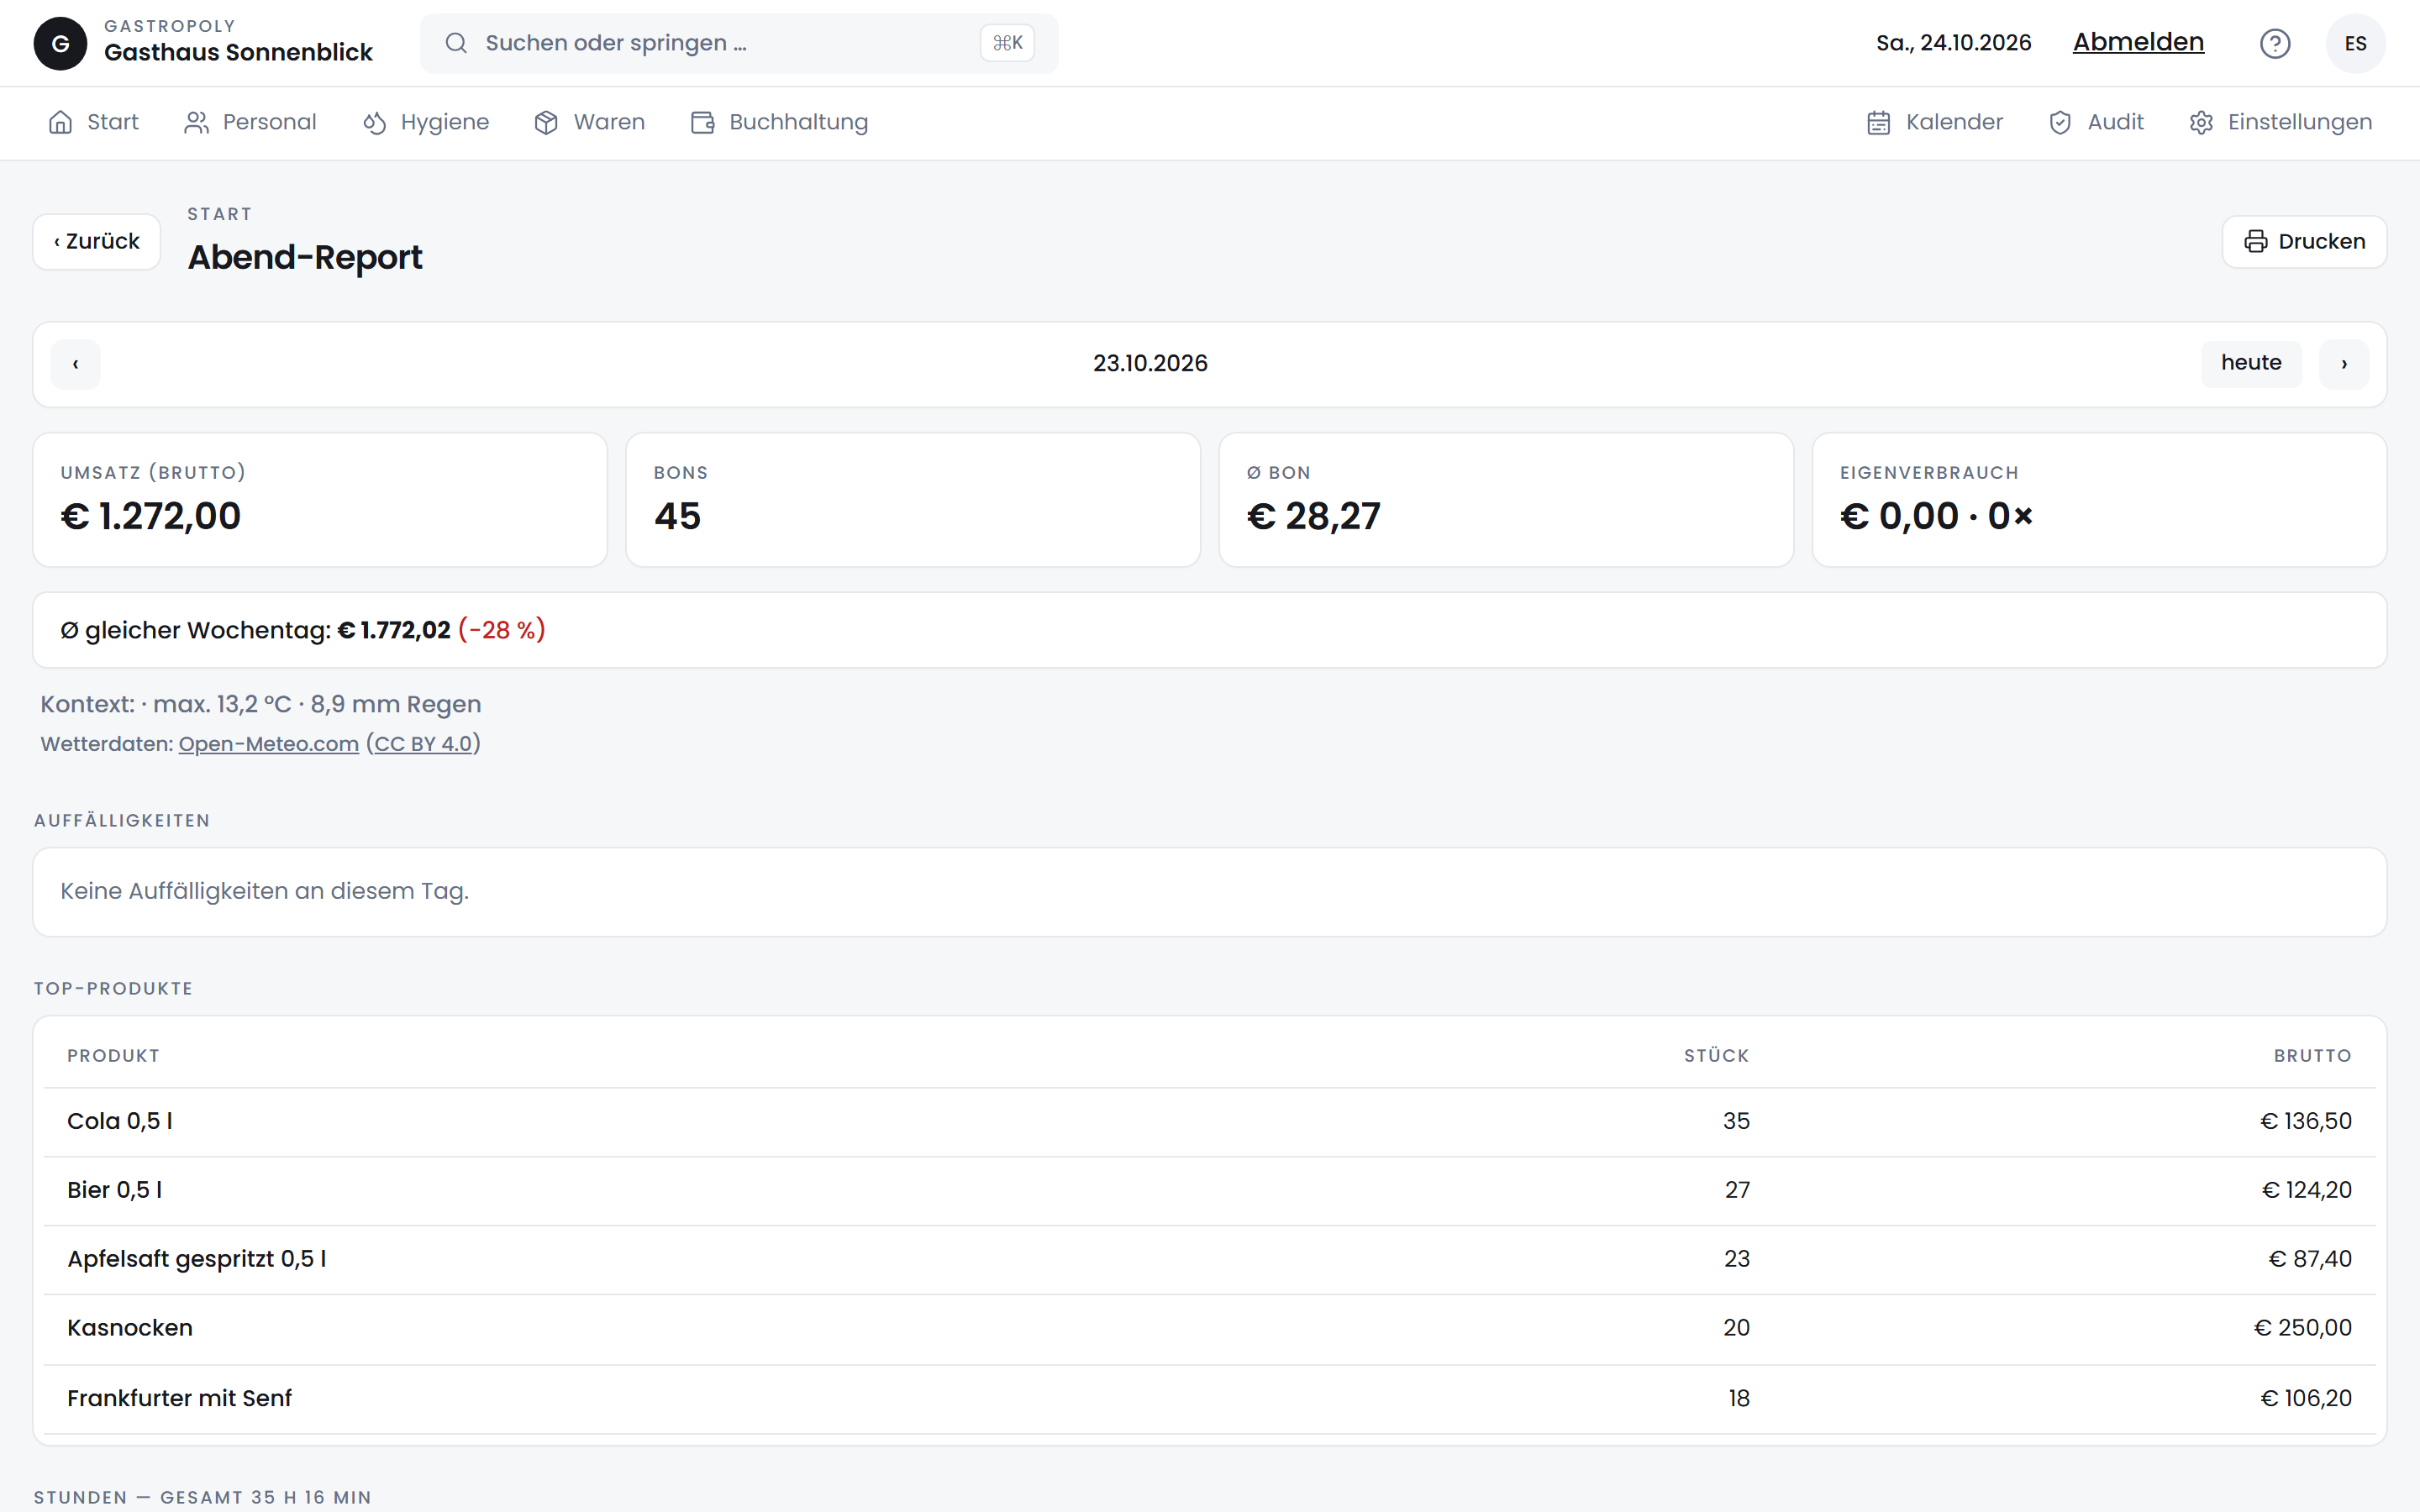The image size is (2420, 1512).
Task: Click the Kasnocken product name
Action: (x=130, y=1328)
